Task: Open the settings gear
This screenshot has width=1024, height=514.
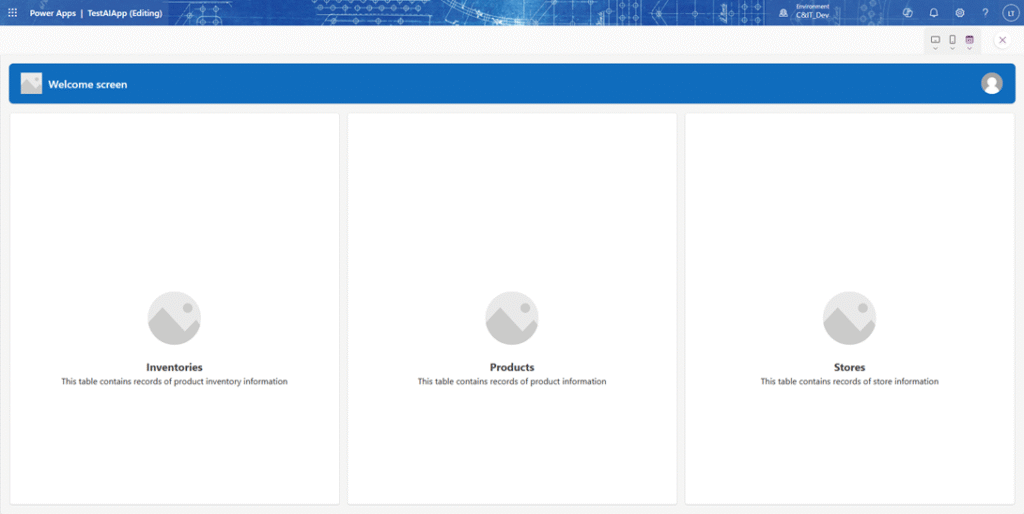Action: (x=960, y=13)
